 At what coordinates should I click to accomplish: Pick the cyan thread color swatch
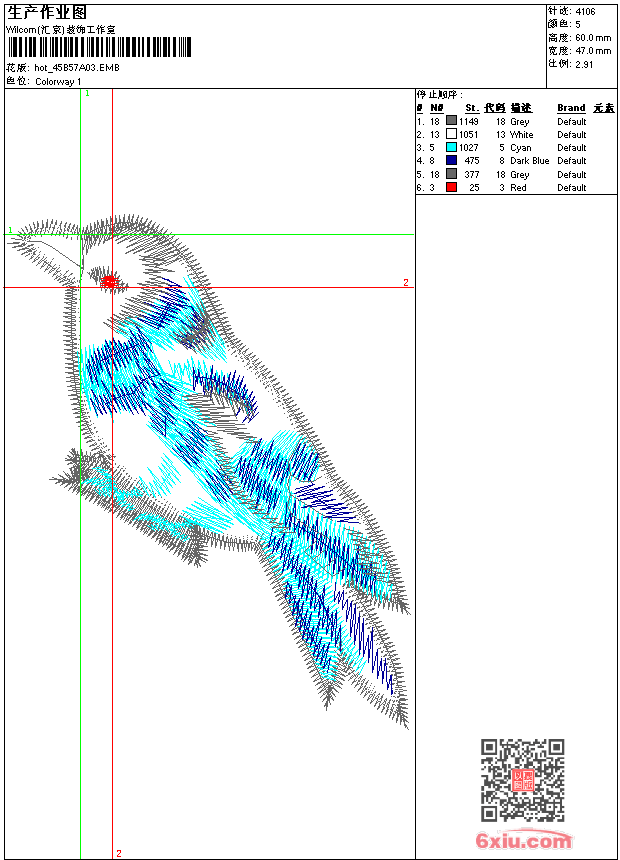(x=451, y=147)
